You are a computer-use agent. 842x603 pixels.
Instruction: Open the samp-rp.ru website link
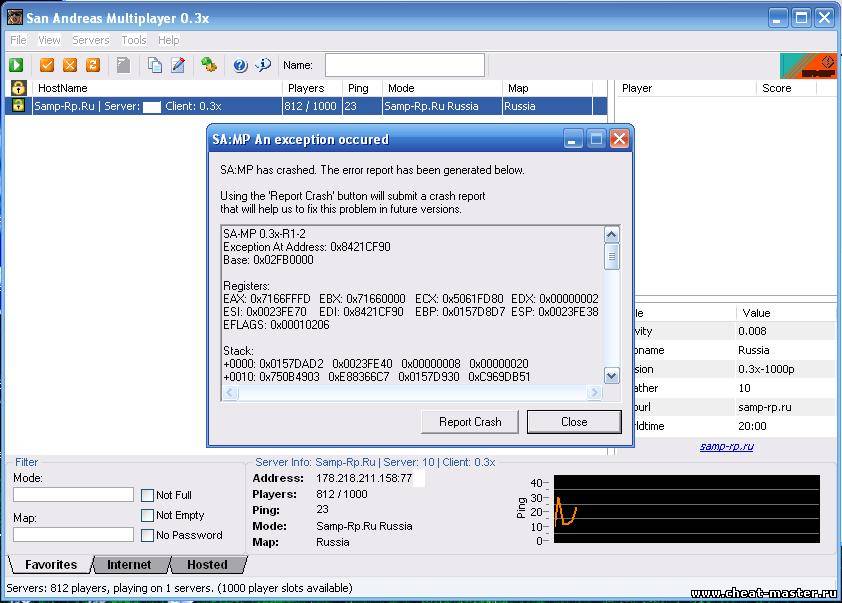pyautogui.click(x=726, y=446)
